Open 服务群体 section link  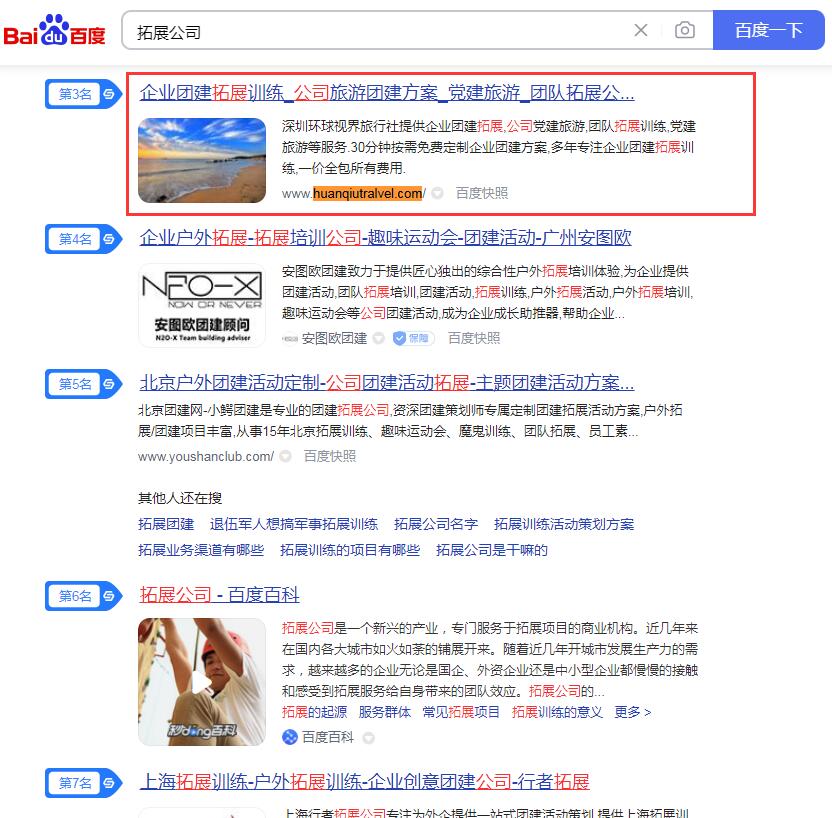(385, 712)
